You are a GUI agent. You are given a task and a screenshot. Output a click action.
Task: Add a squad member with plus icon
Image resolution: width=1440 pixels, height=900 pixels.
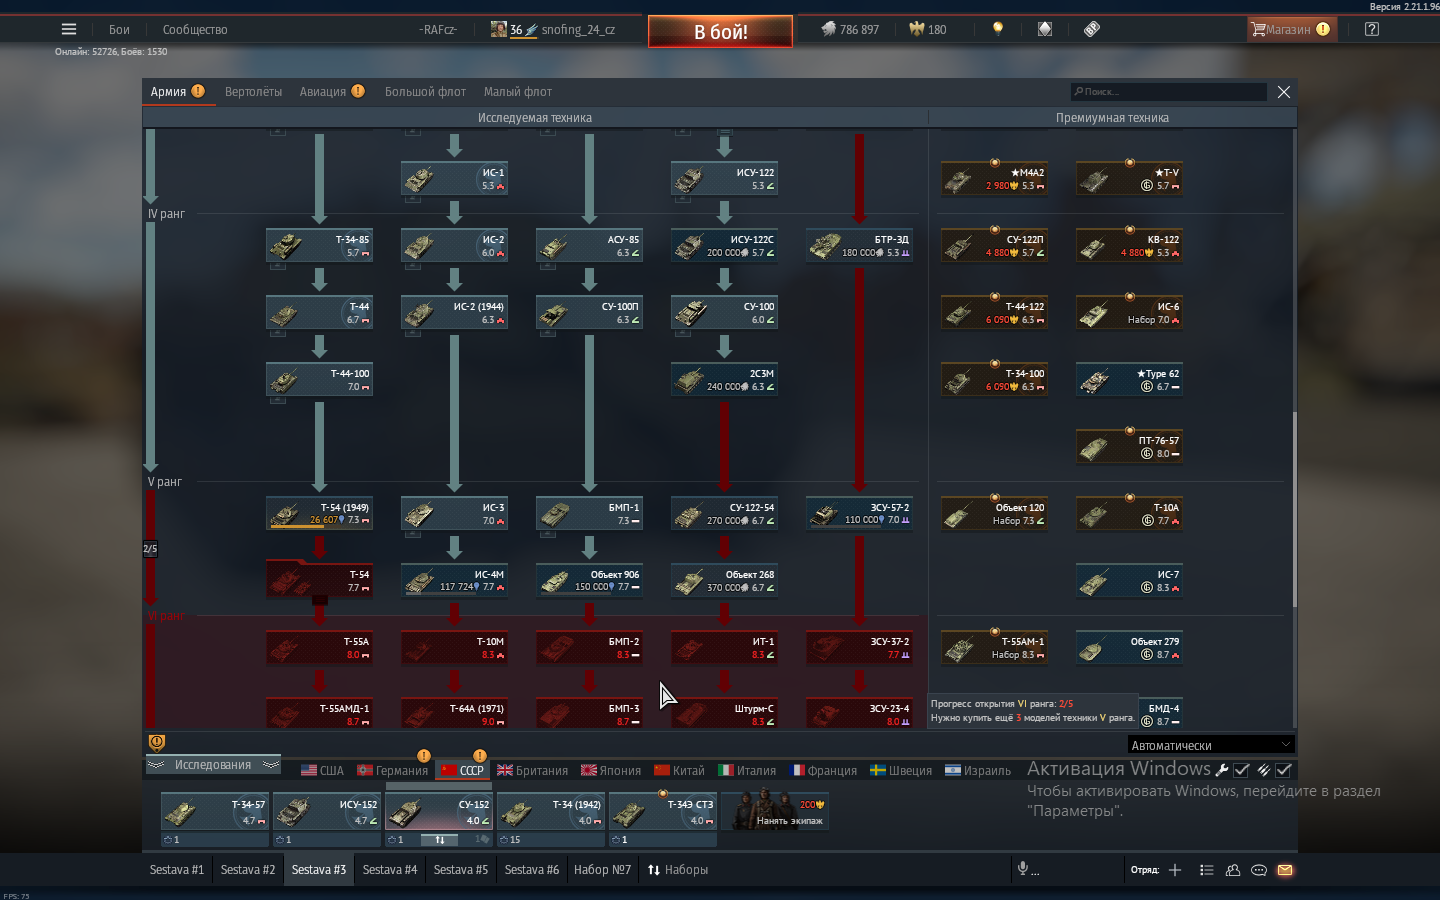(x=1175, y=870)
